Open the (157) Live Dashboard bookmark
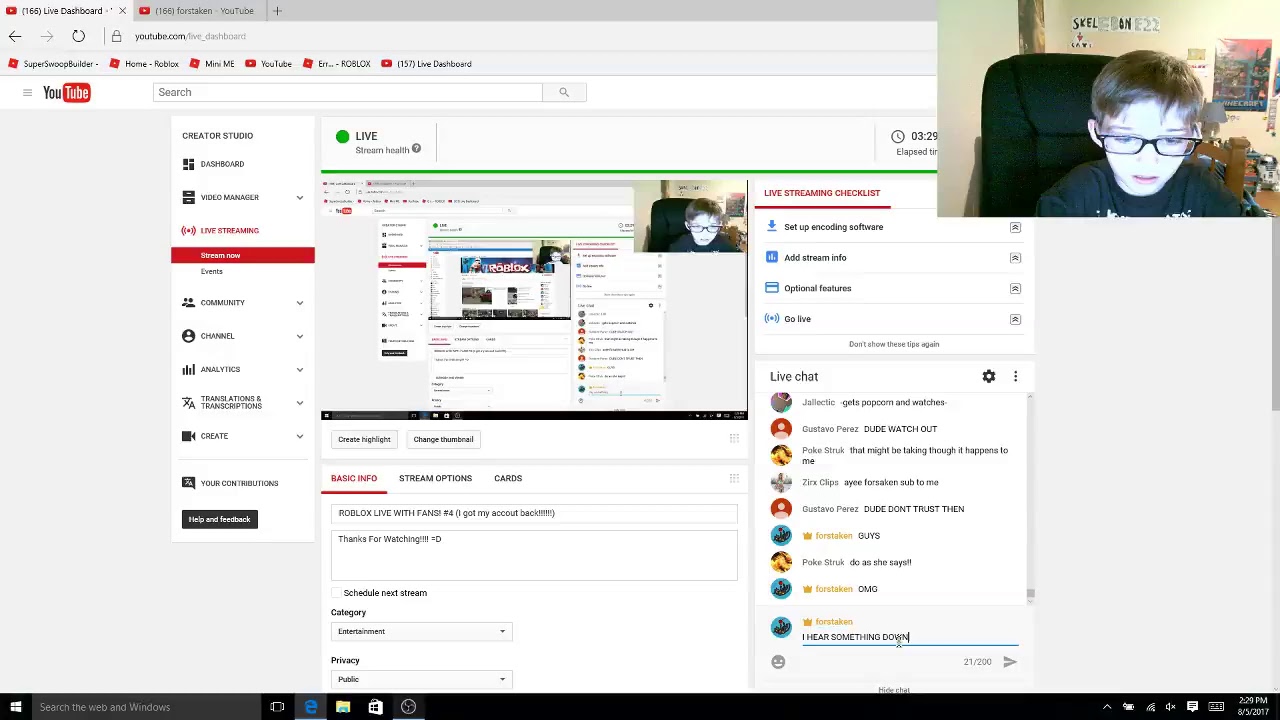The height and width of the screenshot is (720, 1280). [x=426, y=64]
